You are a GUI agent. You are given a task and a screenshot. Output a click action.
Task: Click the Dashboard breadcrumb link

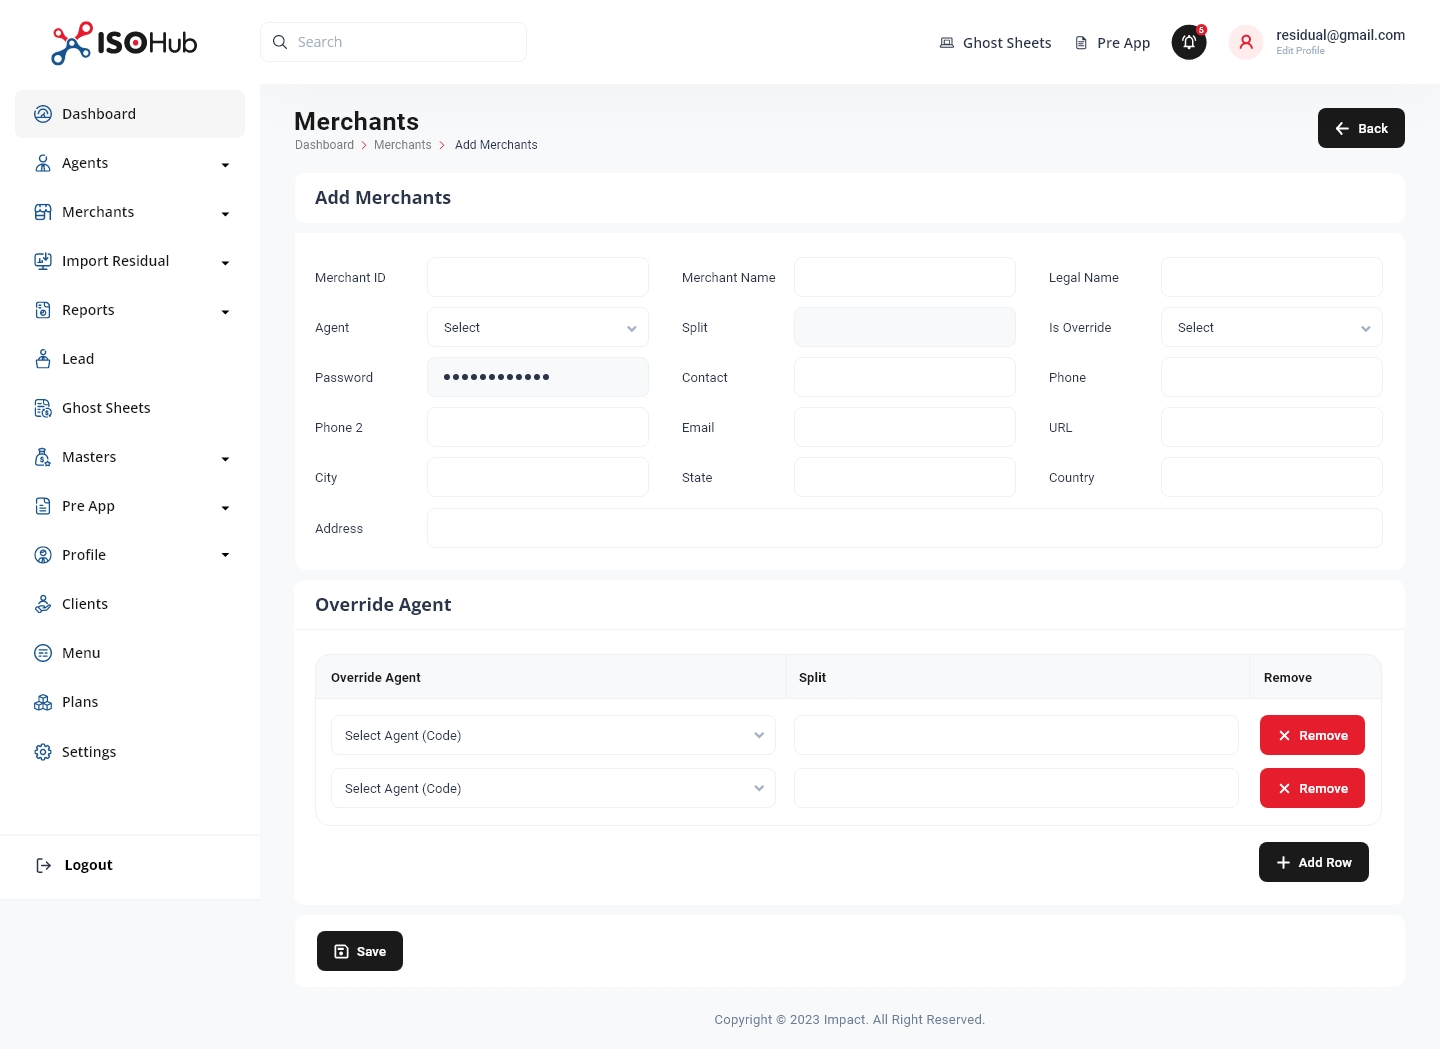coord(324,145)
